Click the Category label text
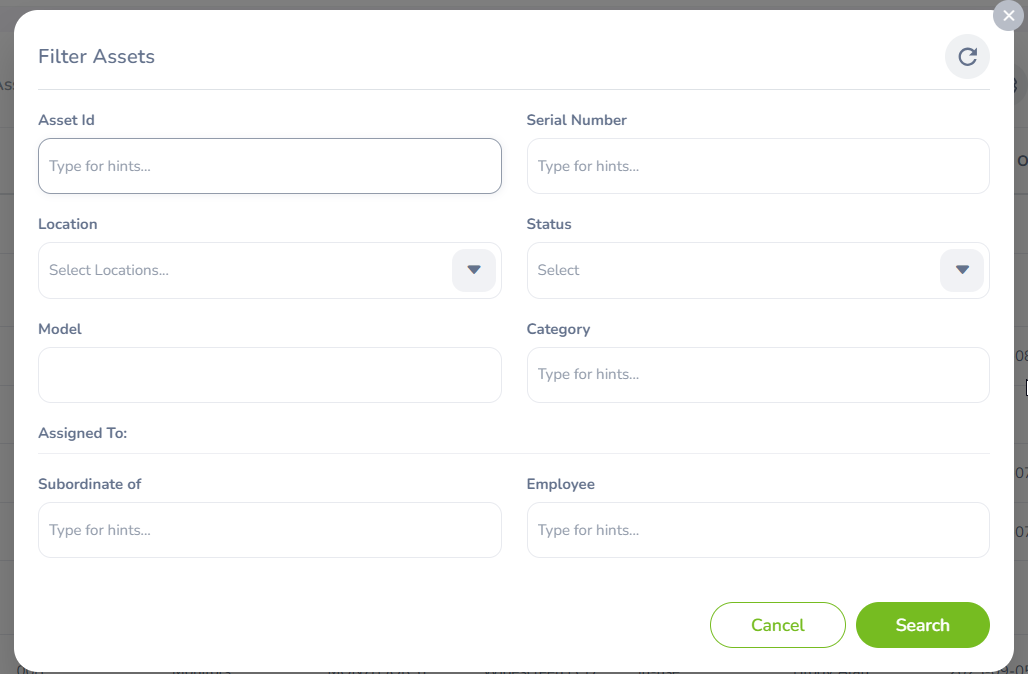1028x674 pixels. [558, 329]
